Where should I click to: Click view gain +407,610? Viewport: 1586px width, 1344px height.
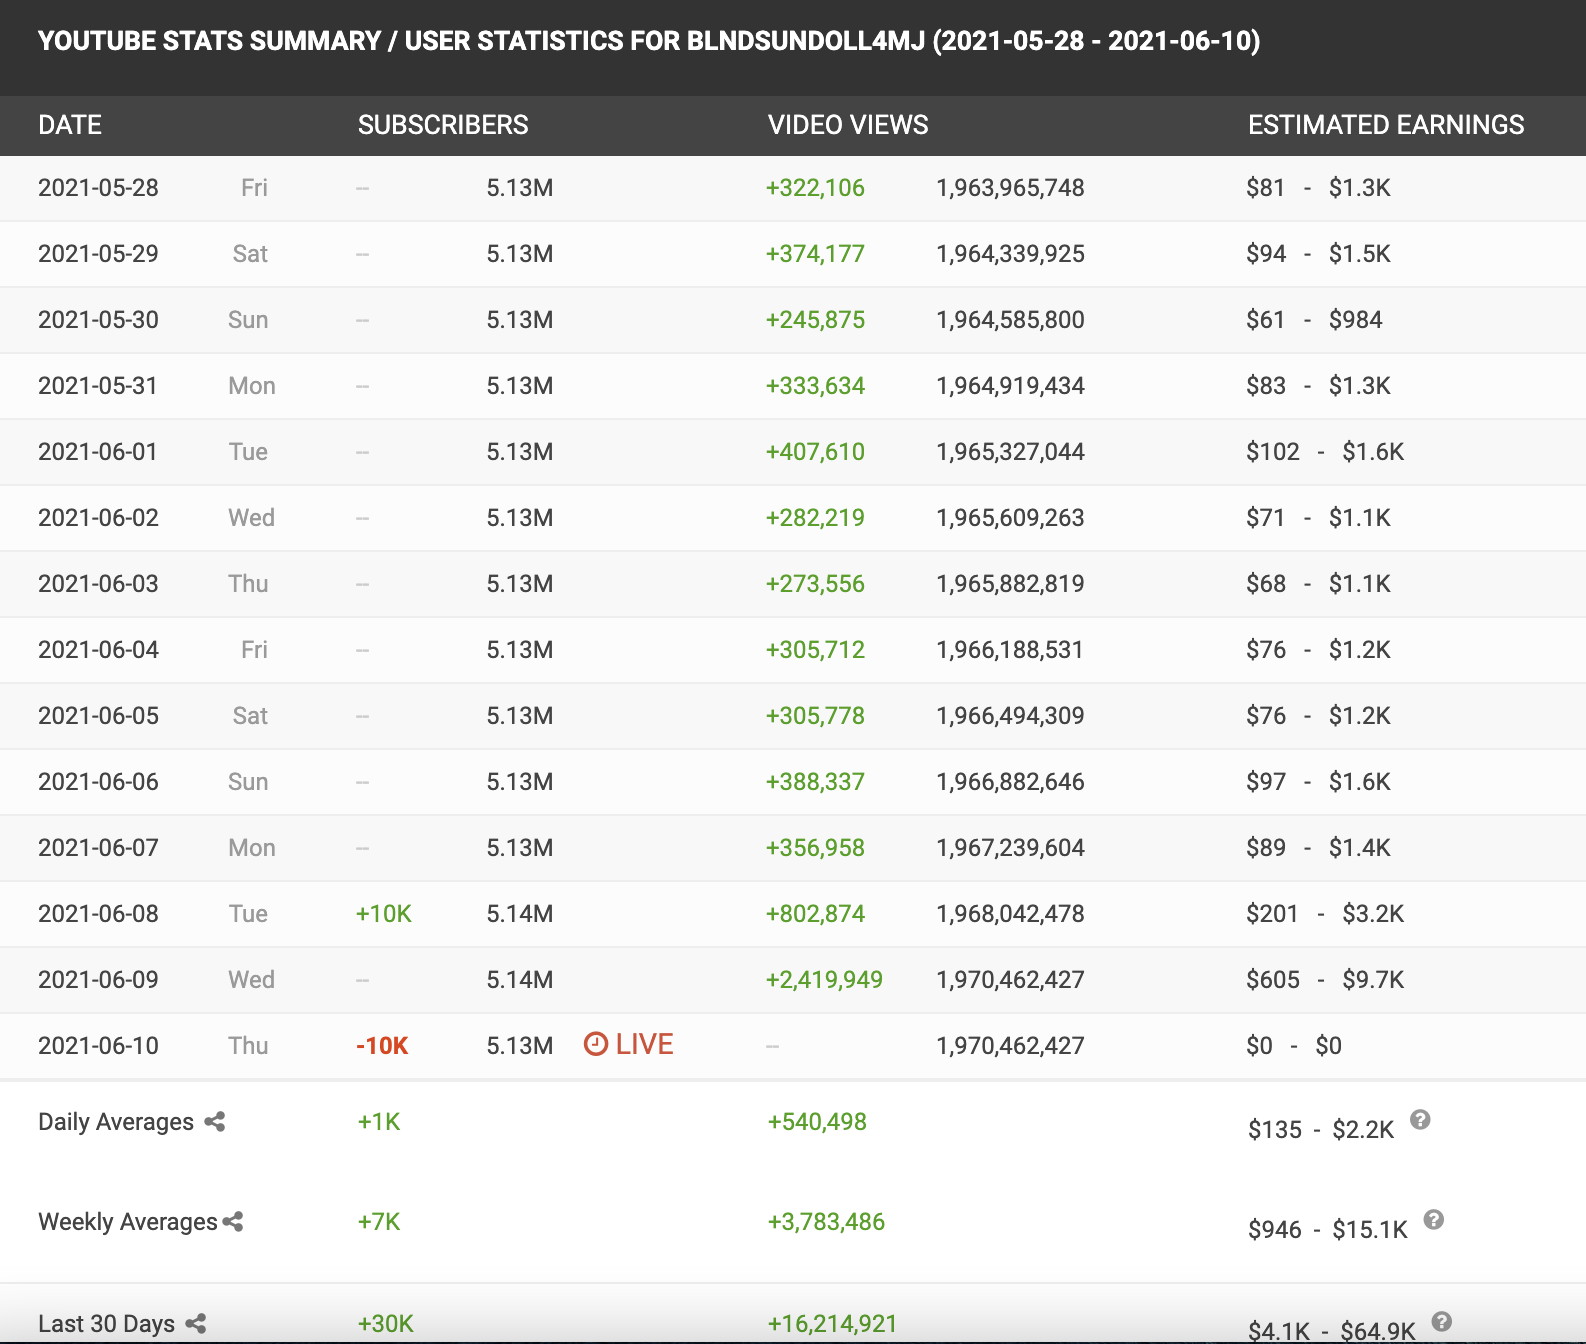click(x=815, y=452)
